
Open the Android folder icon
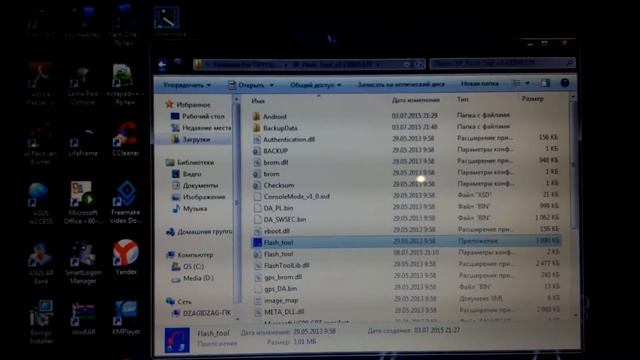[x=256, y=116]
